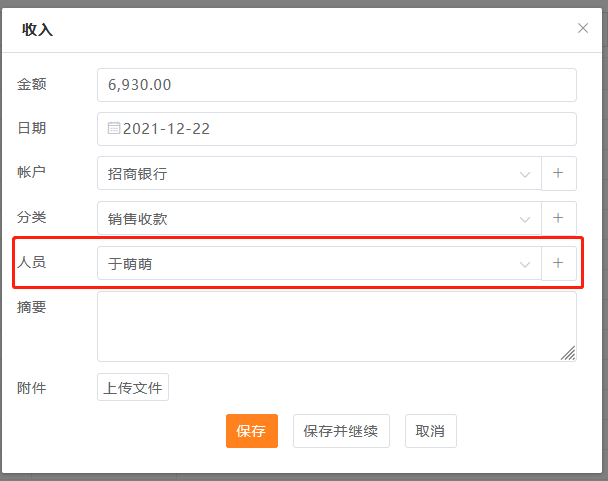Click the 金额 amount input field
608x481 pixels.
tap(336, 85)
